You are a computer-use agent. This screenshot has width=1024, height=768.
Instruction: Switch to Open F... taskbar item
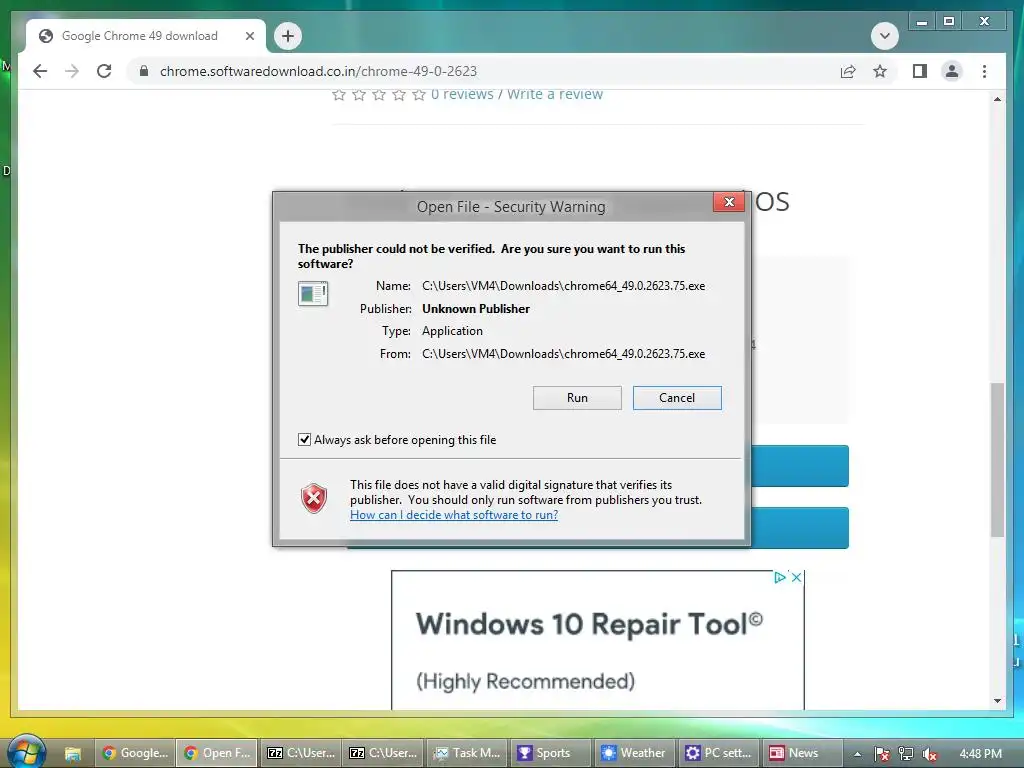pyautogui.click(x=217, y=753)
